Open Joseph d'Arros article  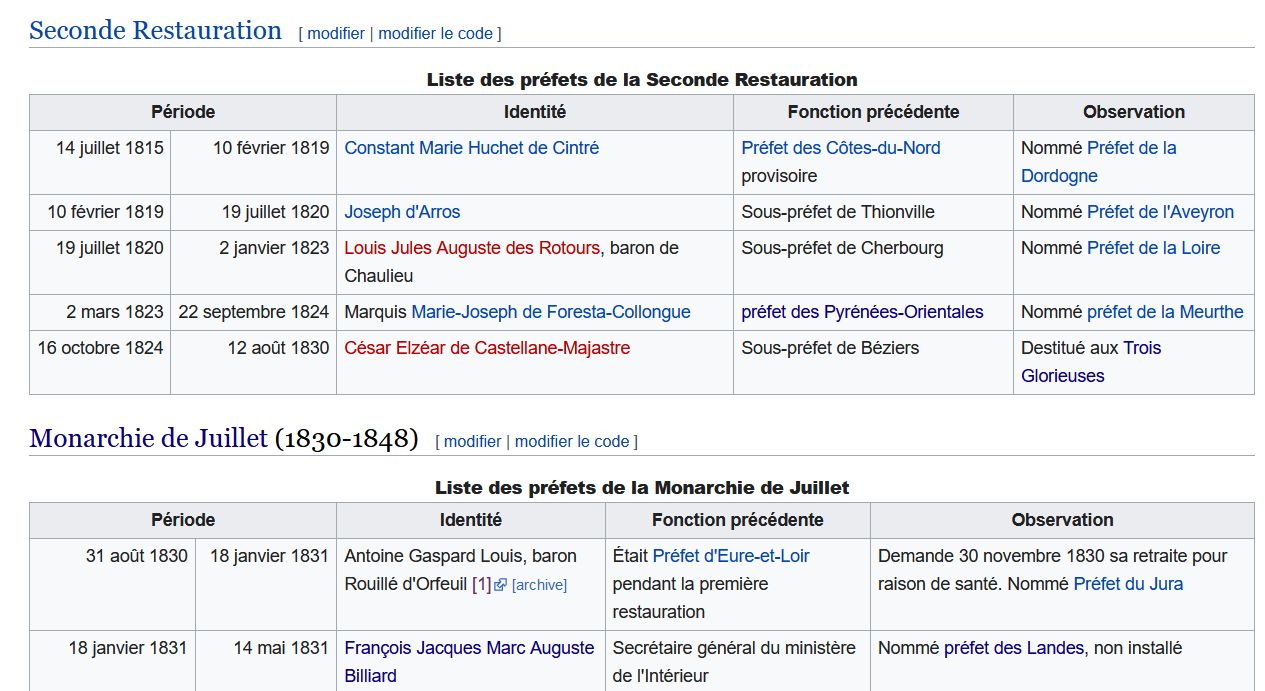402,212
